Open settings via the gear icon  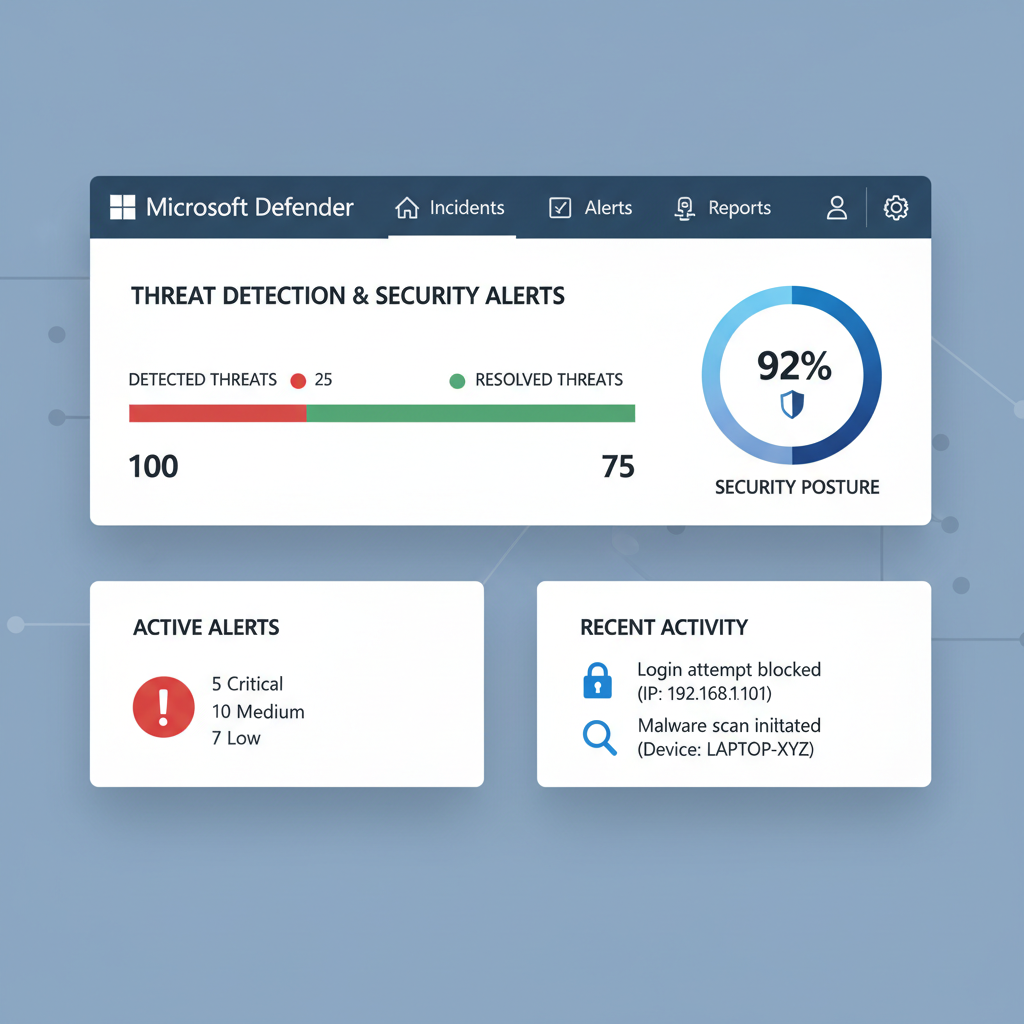pyautogui.click(x=895, y=208)
